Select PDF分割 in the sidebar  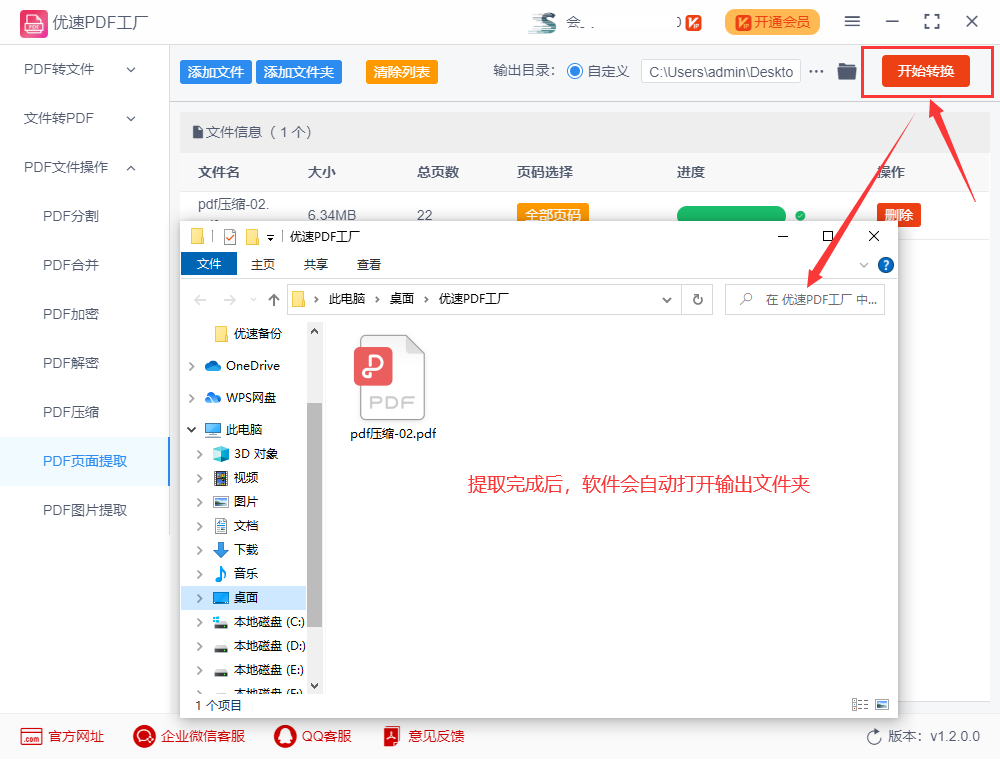pyautogui.click(x=71, y=216)
